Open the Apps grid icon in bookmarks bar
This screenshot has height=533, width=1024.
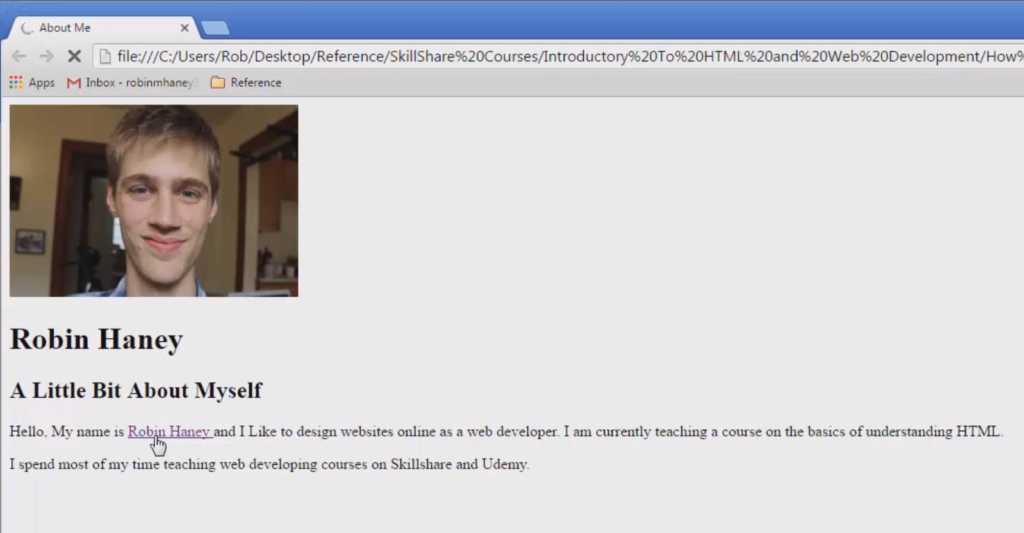[16, 82]
